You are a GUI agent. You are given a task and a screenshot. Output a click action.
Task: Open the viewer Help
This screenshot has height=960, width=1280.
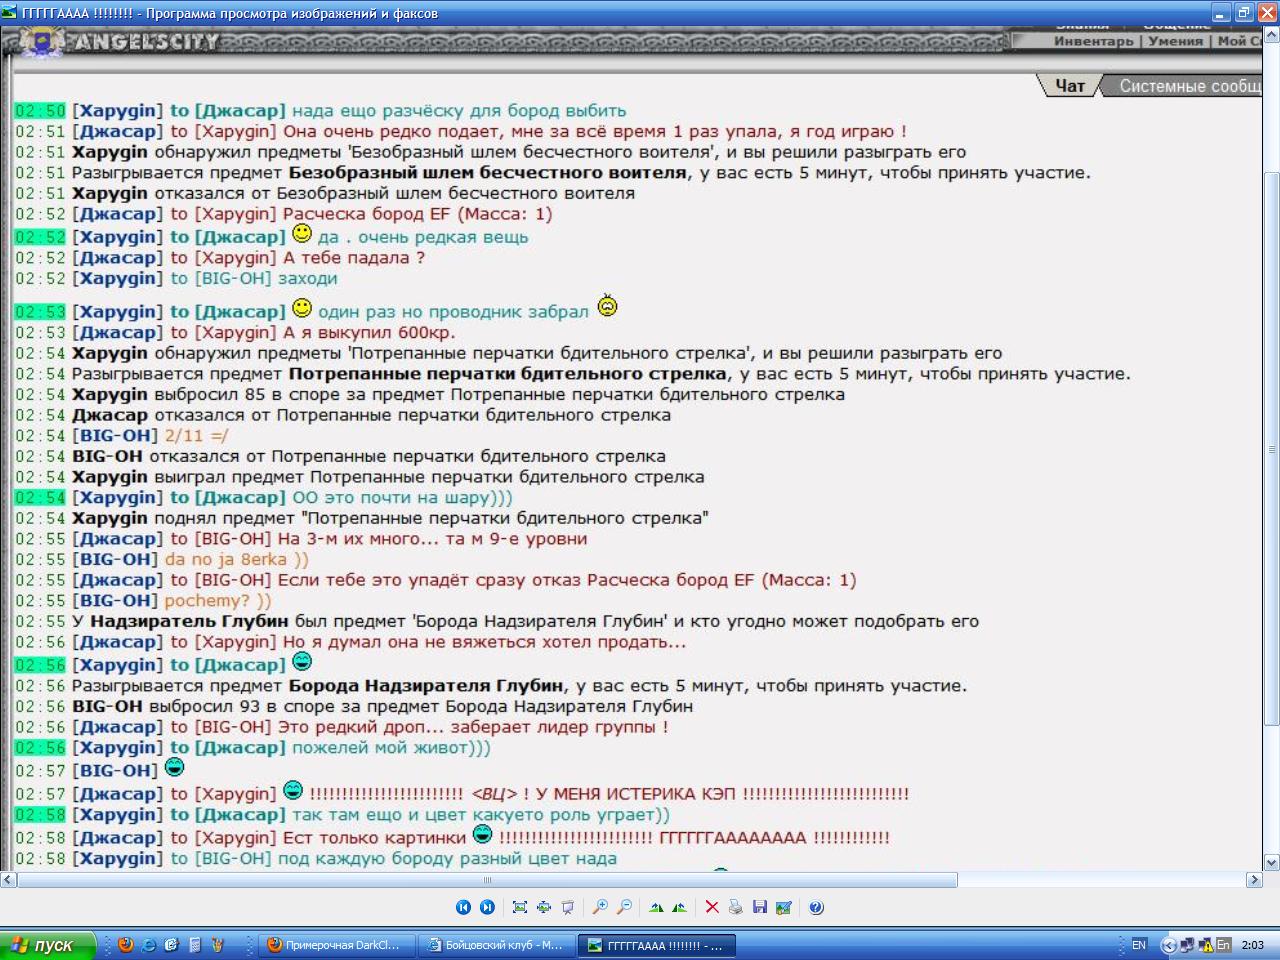(x=816, y=907)
